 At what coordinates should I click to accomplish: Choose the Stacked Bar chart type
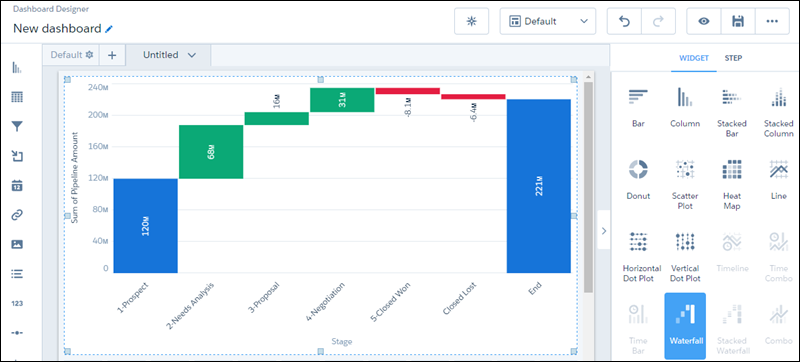point(732,113)
